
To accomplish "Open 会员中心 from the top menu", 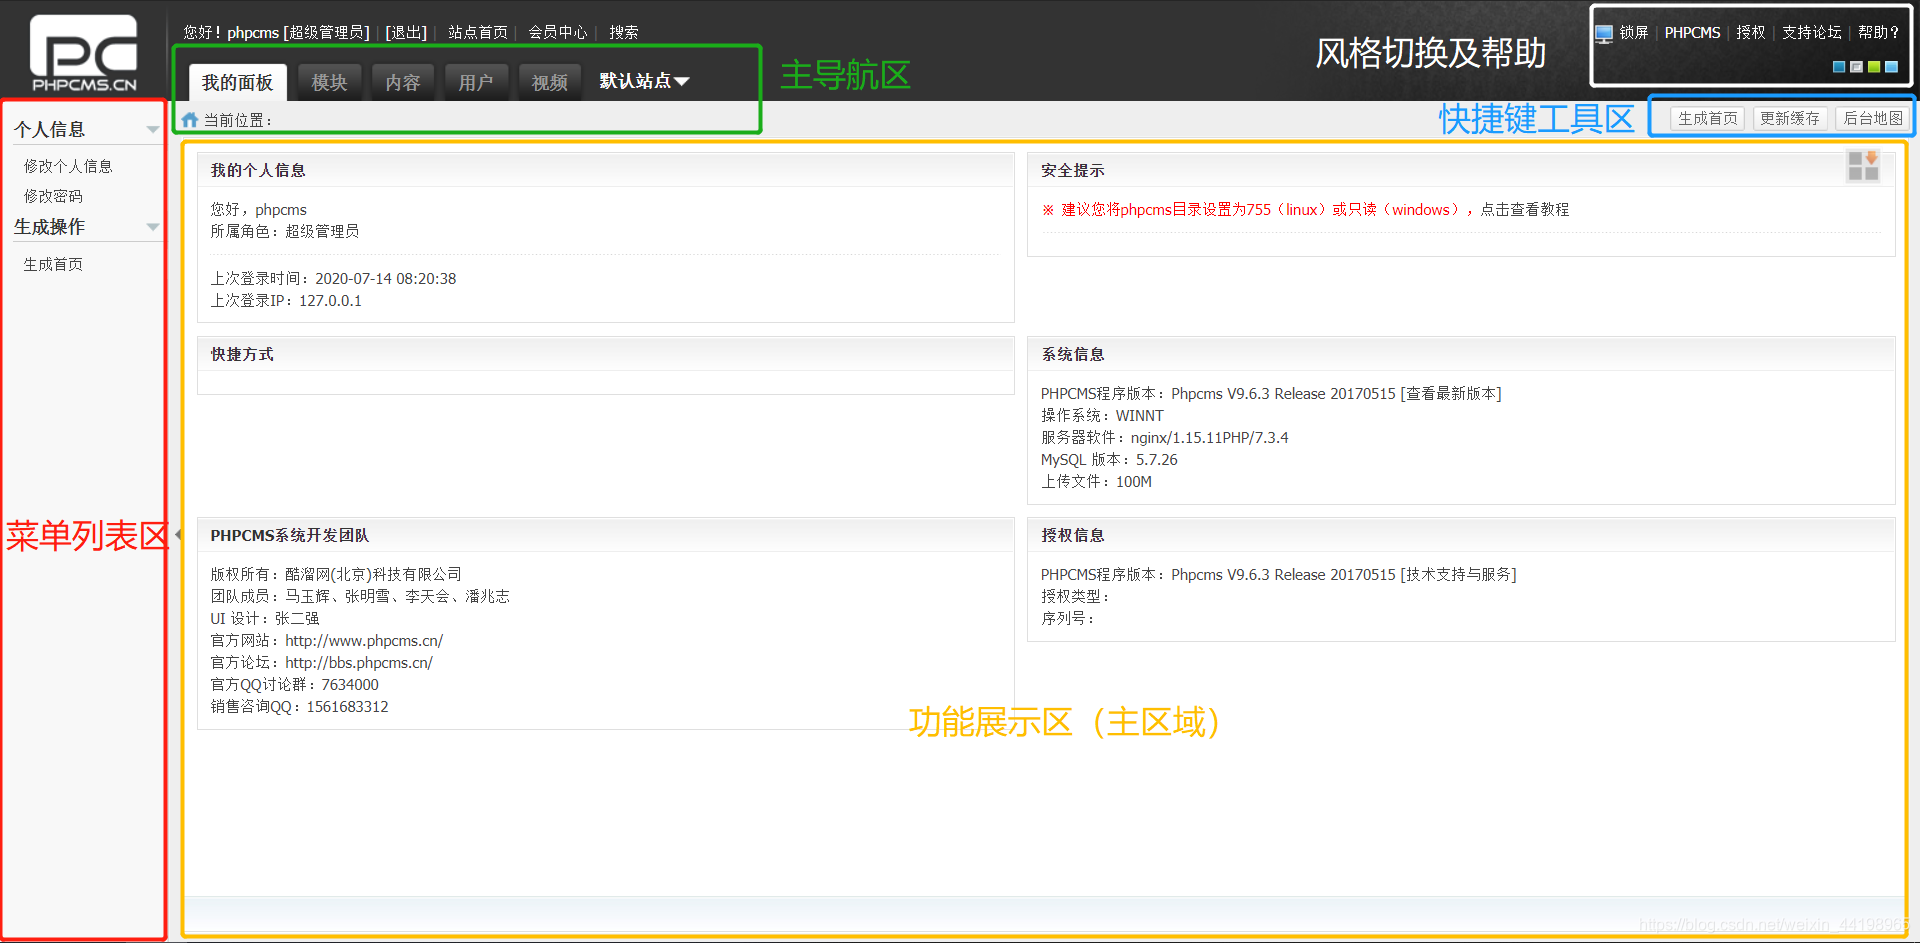I will coord(558,32).
